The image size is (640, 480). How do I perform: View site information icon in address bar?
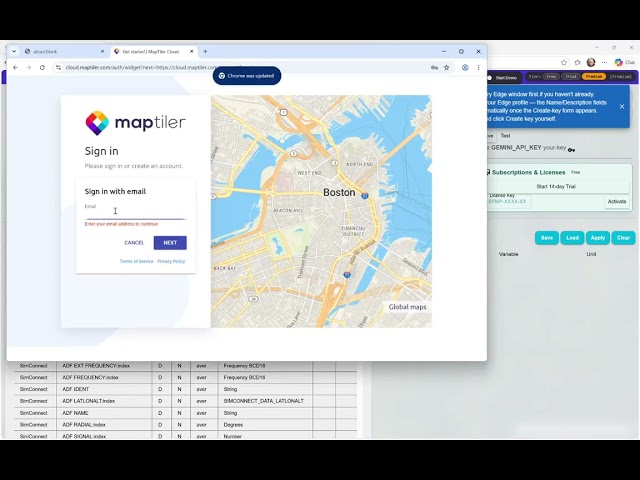tap(58, 67)
